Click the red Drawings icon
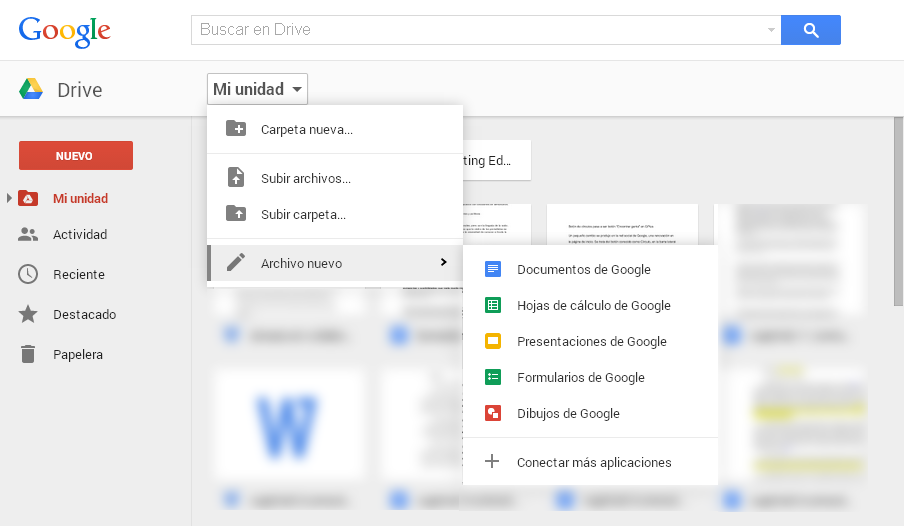Screen dimensions: 904x526 click(x=493, y=413)
